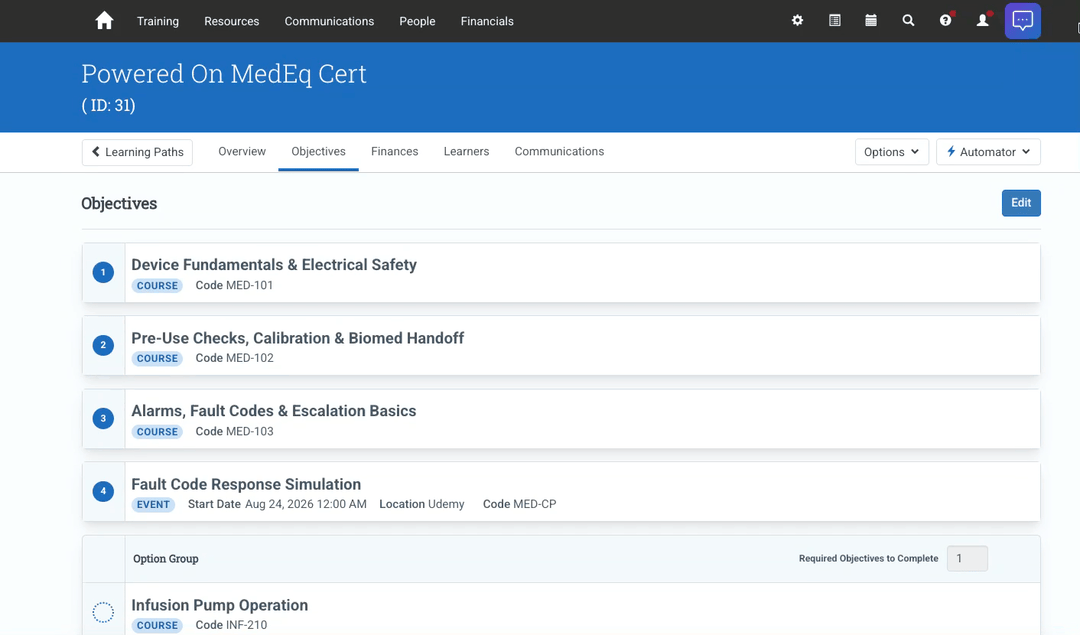This screenshot has width=1080, height=635.
Task: Go back to Learning Paths
Action: click(x=137, y=152)
